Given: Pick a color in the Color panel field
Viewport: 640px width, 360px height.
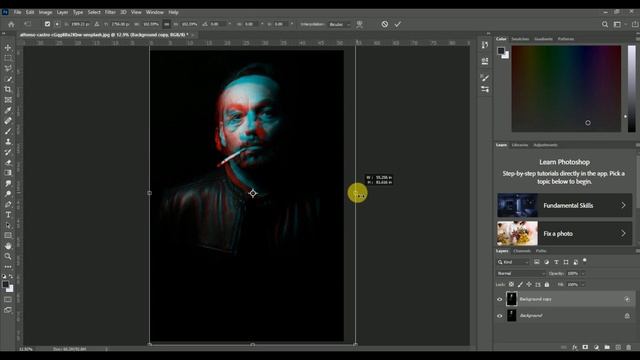Looking at the screenshot, I should [x=566, y=89].
